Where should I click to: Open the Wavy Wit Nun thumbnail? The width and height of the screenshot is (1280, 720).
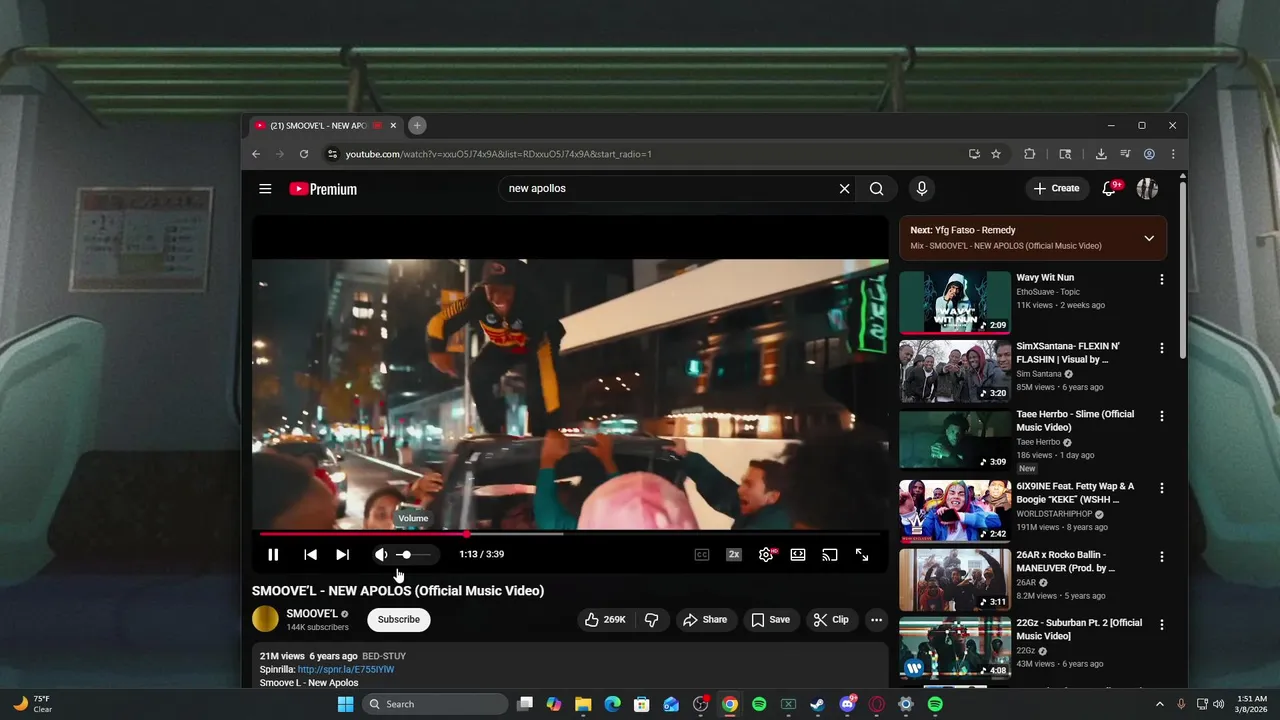click(x=955, y=302)
